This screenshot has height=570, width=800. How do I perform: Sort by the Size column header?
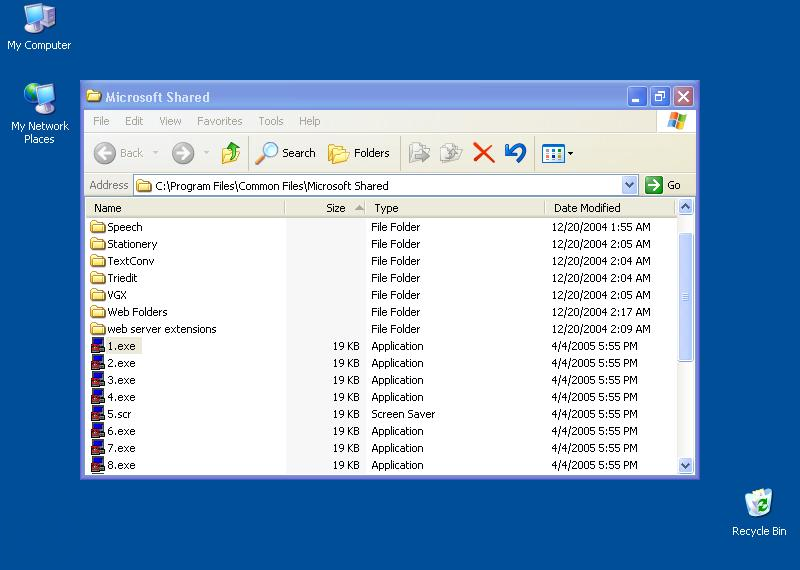point(325,208)
